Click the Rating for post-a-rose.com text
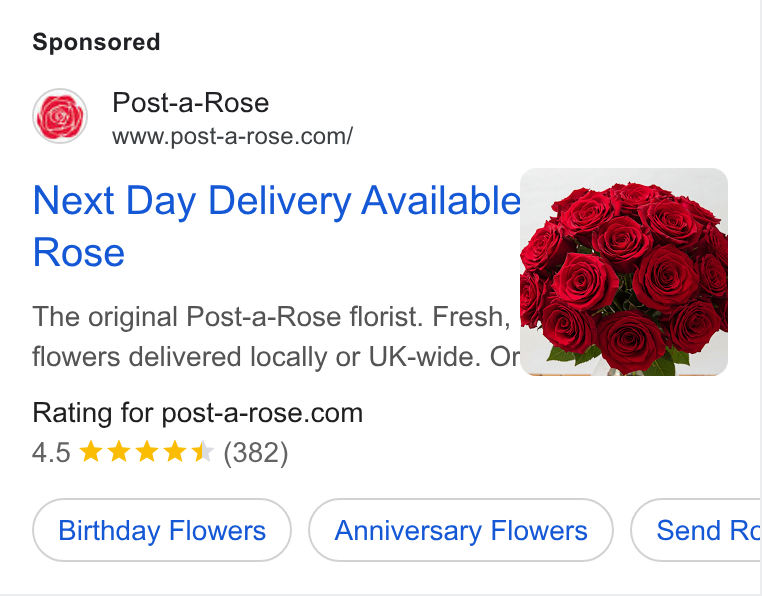The height and width of the screenshot is (596, 762). coord(198,413)
